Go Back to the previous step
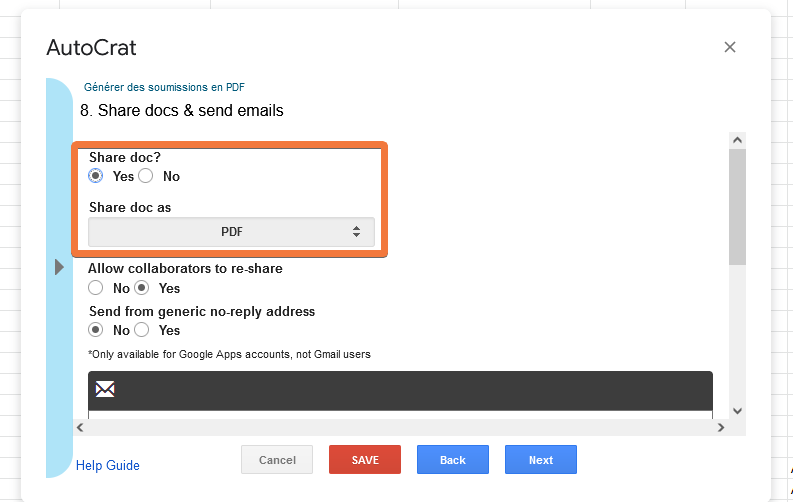793x502 pixels. pos(453,460)
